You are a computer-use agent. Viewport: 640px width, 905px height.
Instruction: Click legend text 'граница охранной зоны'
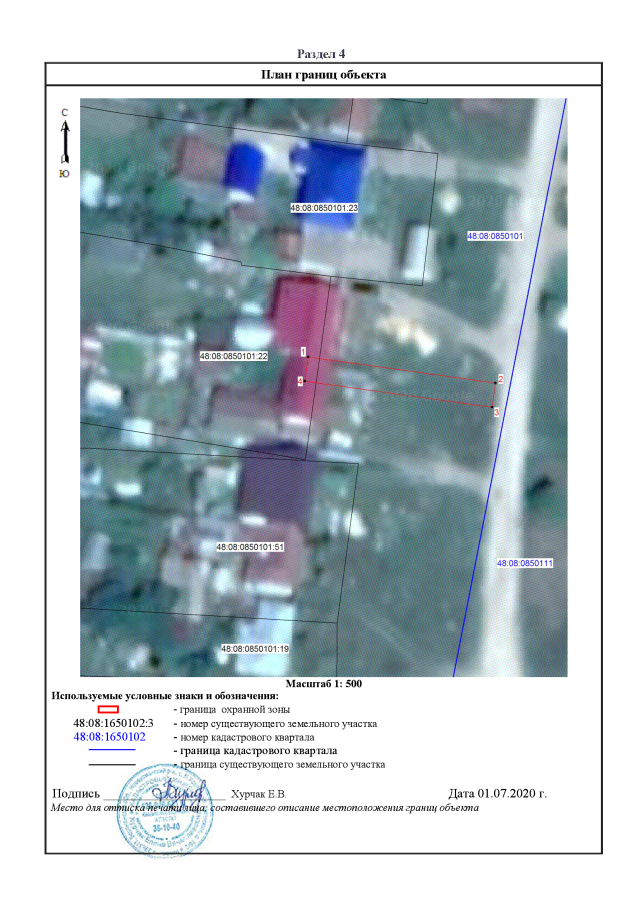pos(235,710)
